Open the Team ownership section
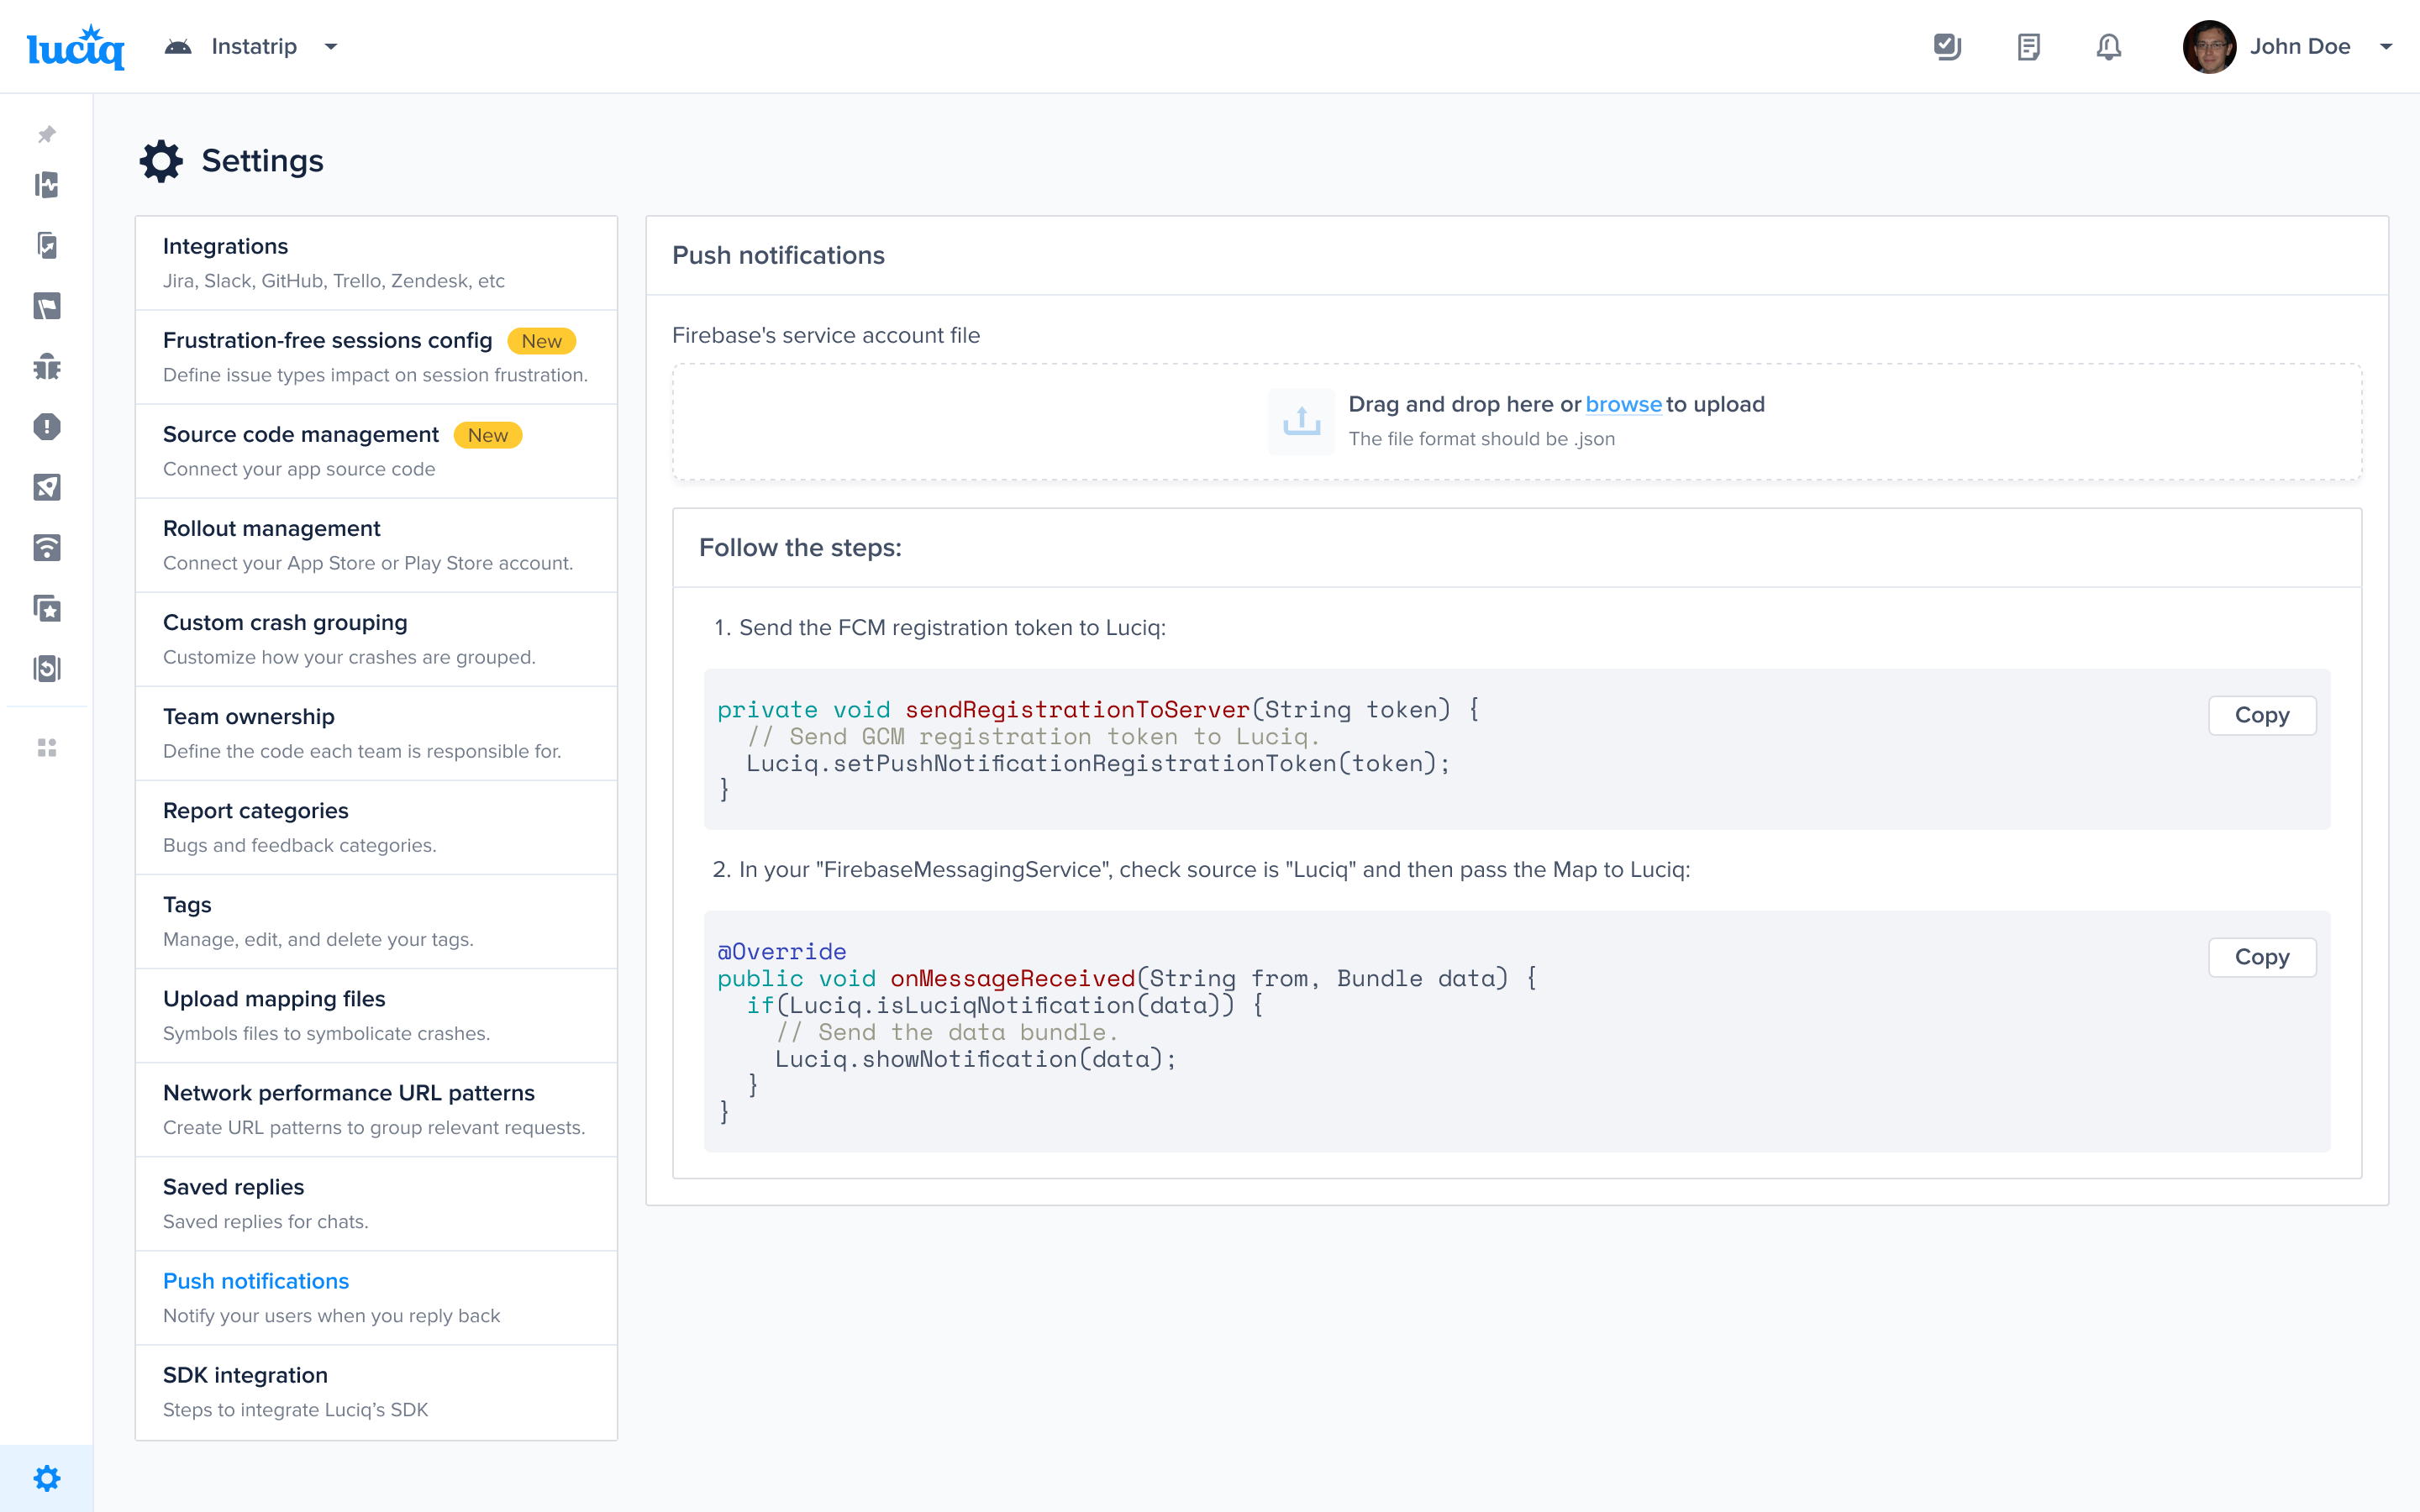2420x1512 pixels. click(x=376, y=733)
